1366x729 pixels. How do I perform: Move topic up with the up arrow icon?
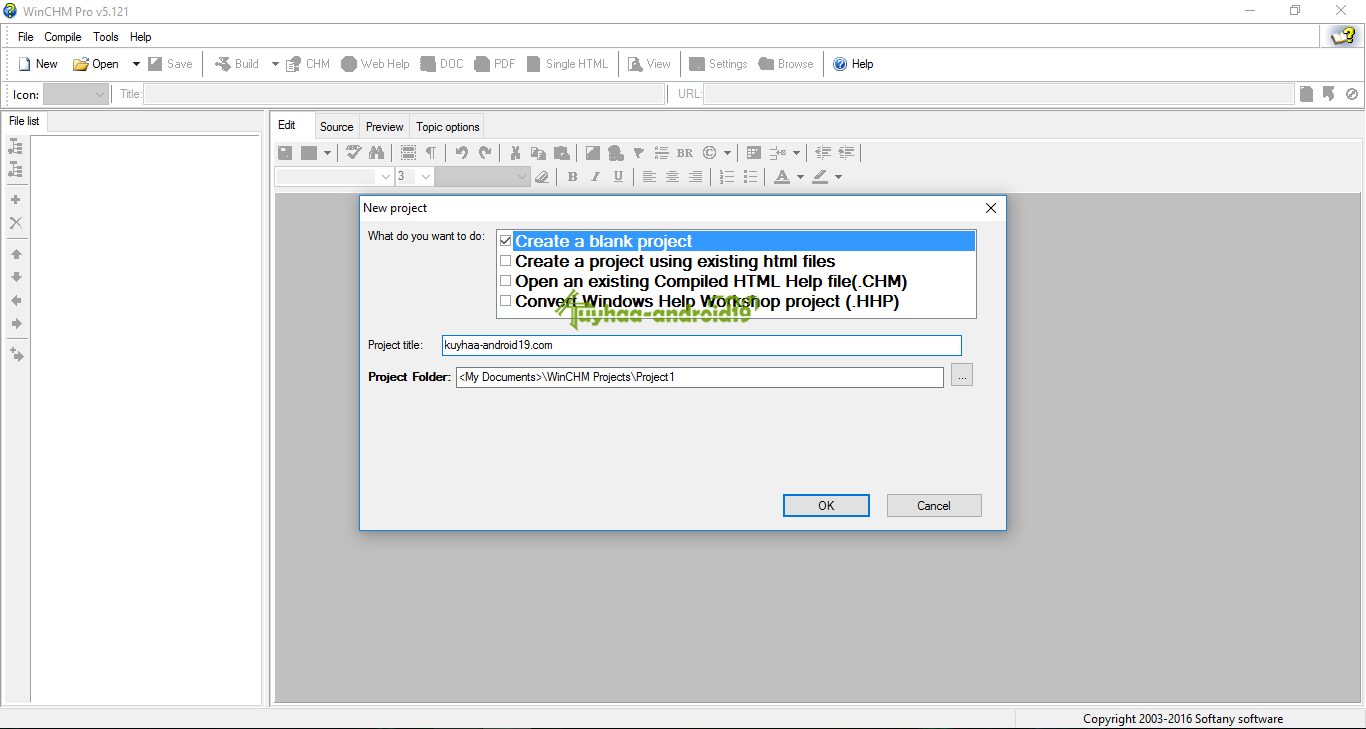16,254
